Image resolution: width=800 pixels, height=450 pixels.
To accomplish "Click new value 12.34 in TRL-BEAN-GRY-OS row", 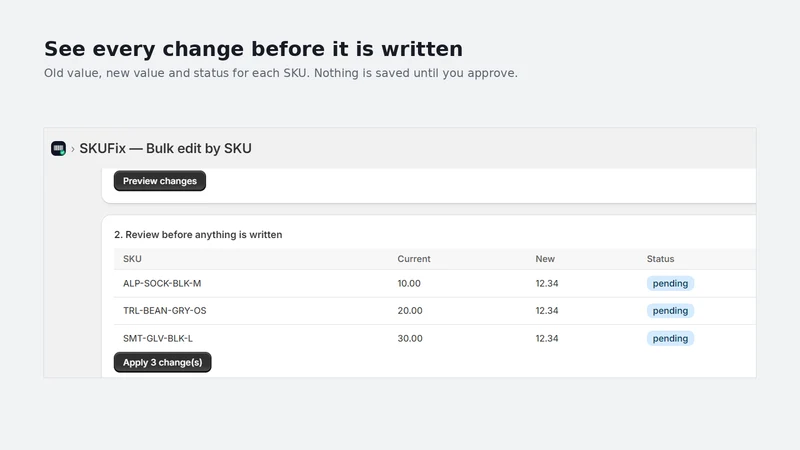I will coord(546,311).
